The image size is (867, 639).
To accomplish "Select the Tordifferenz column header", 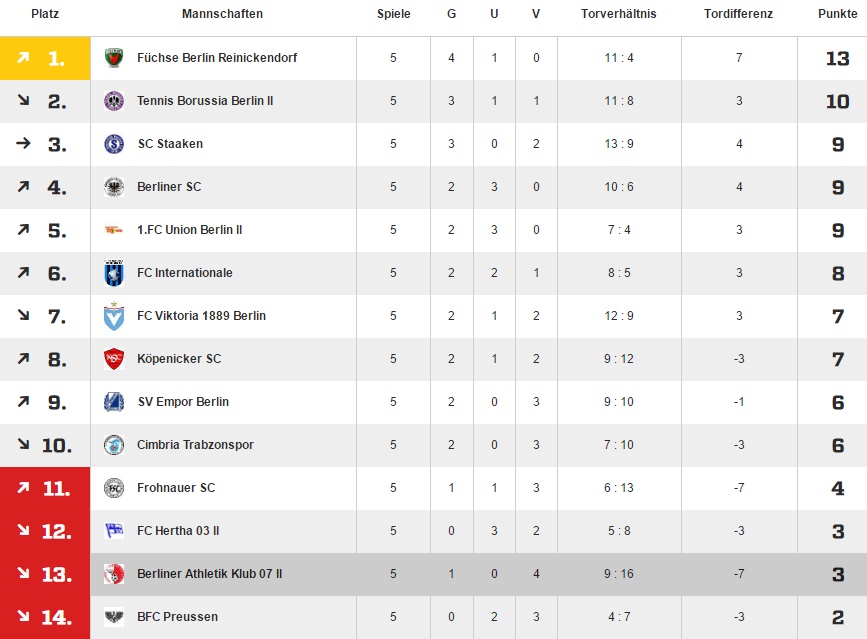I will tap(738, 14).
